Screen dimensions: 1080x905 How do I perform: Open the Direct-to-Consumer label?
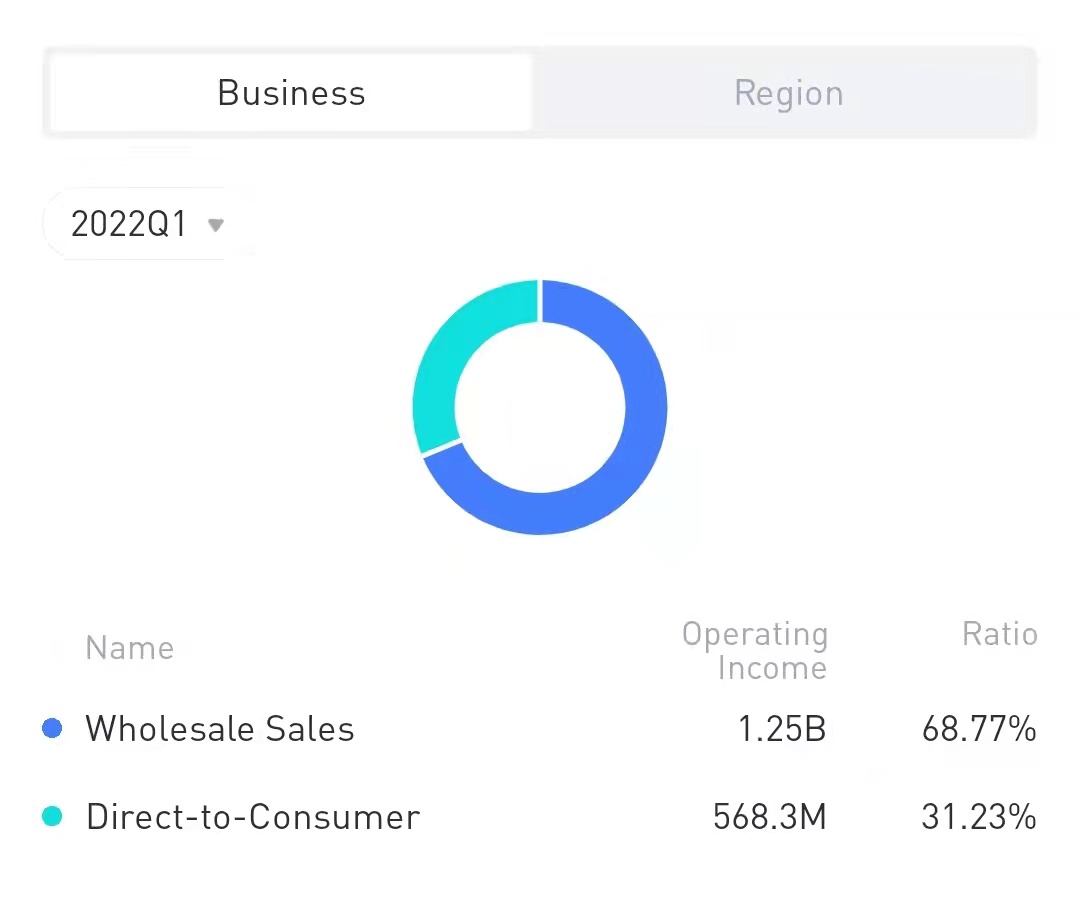tap(253, 817)
